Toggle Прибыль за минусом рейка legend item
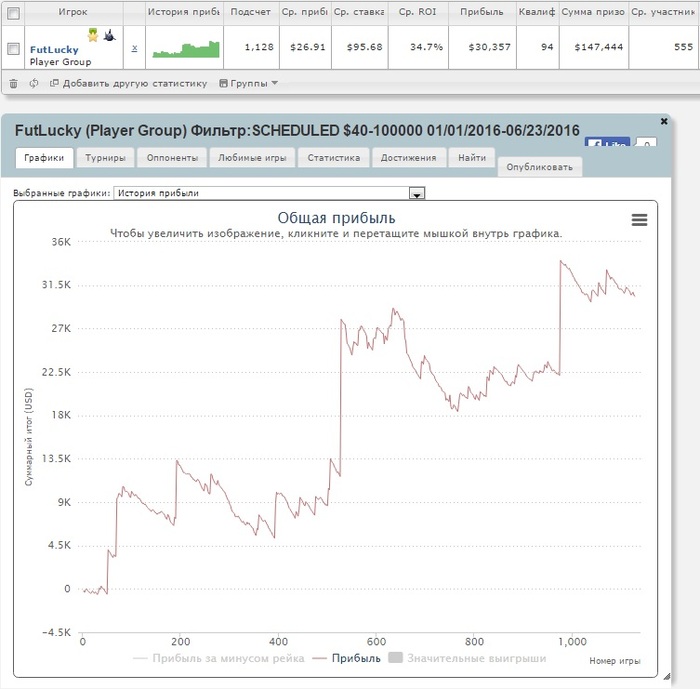The height and width of the screenshot is (689, 700). coord(219,658)
